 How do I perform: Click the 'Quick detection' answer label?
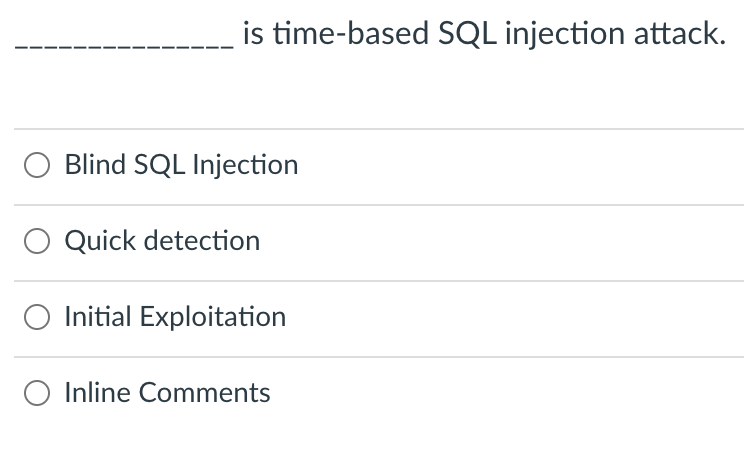(x=162, y=241)
